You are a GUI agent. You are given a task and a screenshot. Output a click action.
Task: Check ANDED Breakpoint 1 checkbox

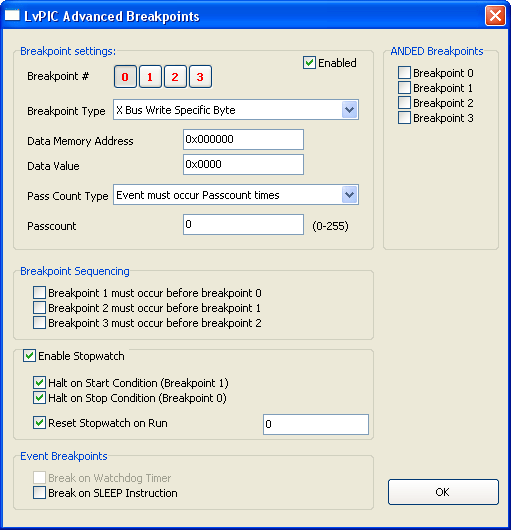tap(404, 88)
